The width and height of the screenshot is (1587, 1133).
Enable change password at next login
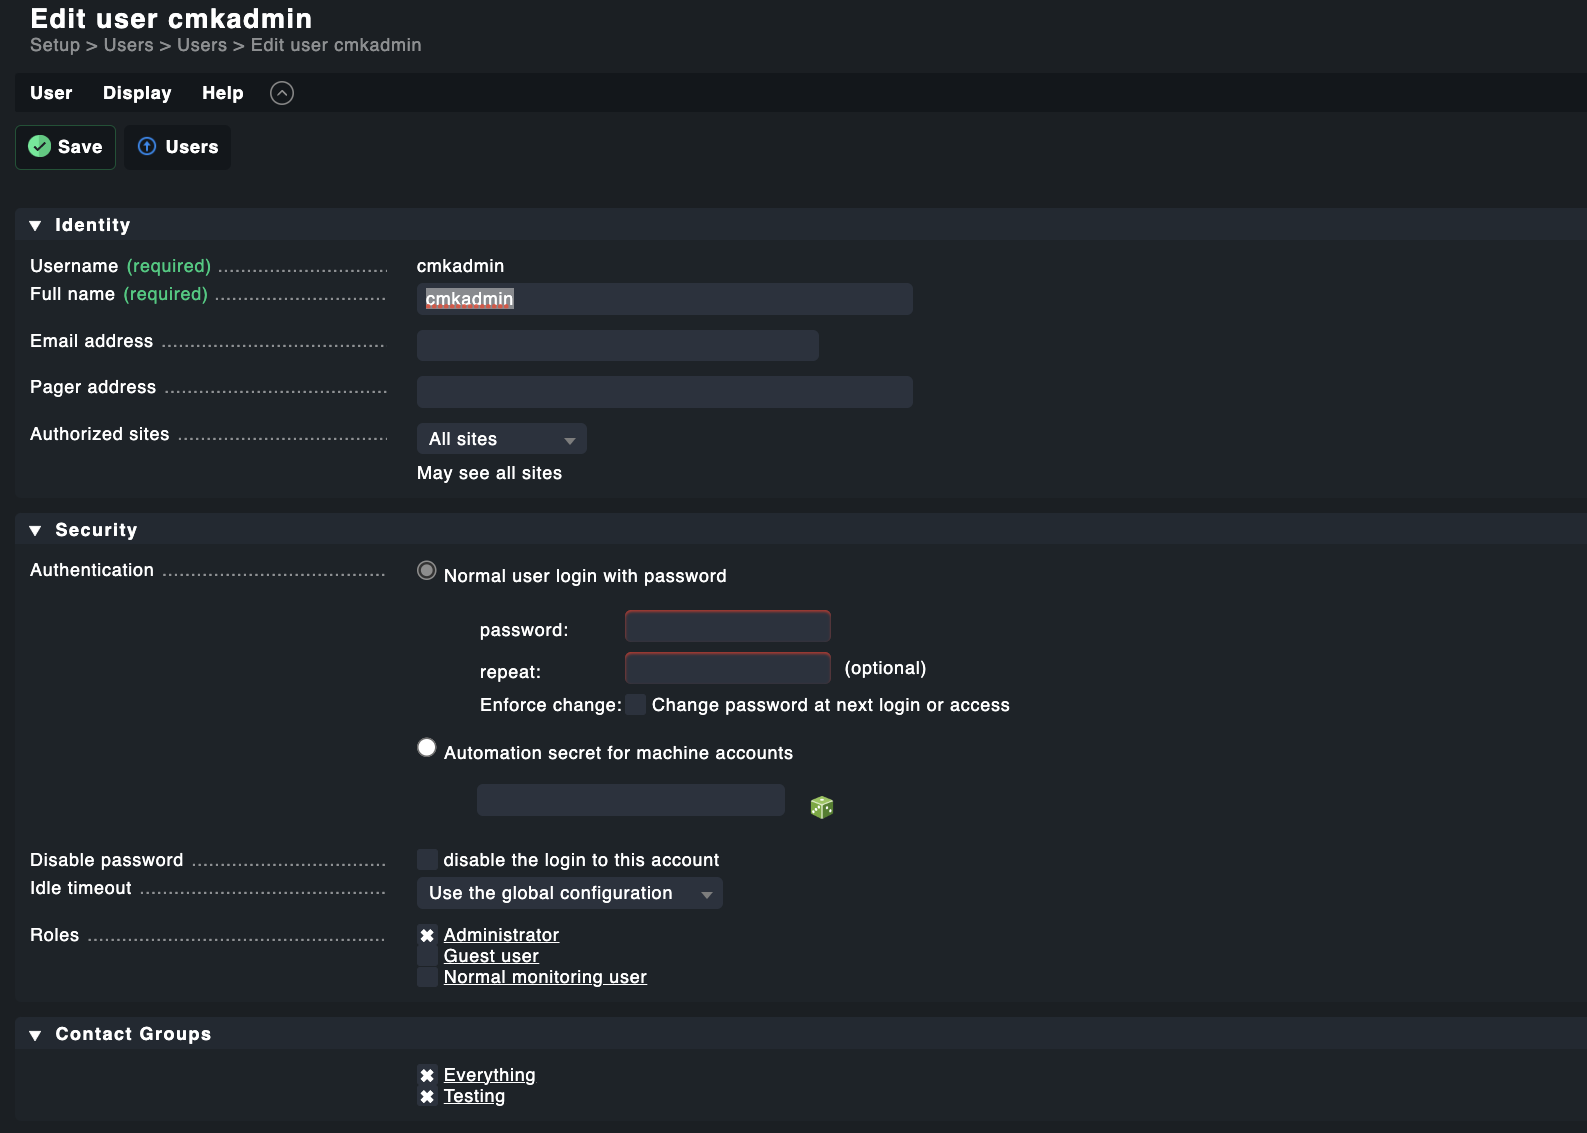635,705
